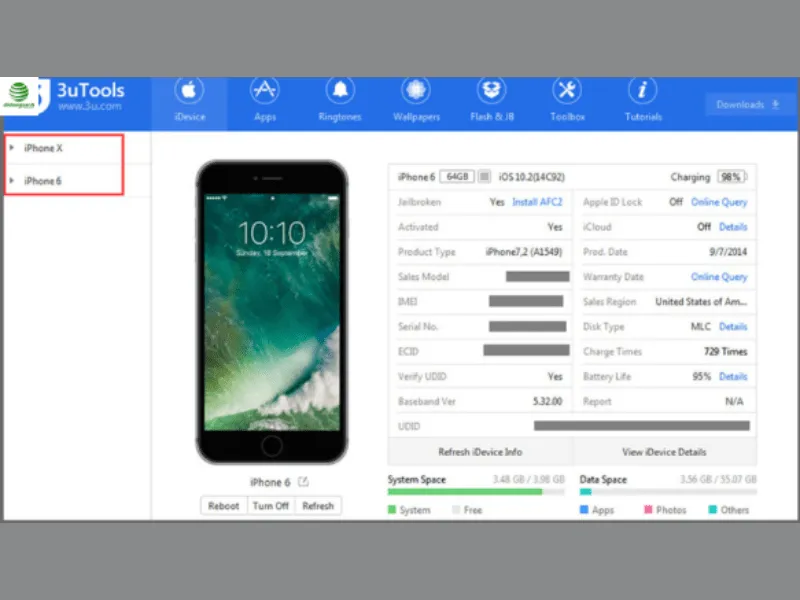The image size is (800, 600).
Task: Click the 729 Times charge count
Action: (726, 352)
